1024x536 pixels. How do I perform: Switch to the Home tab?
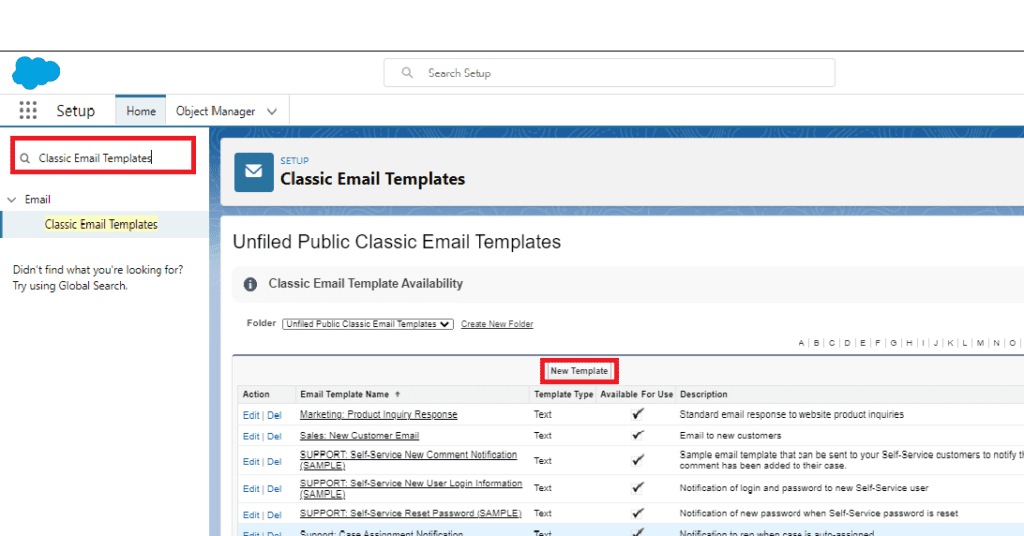pos(141,111)
